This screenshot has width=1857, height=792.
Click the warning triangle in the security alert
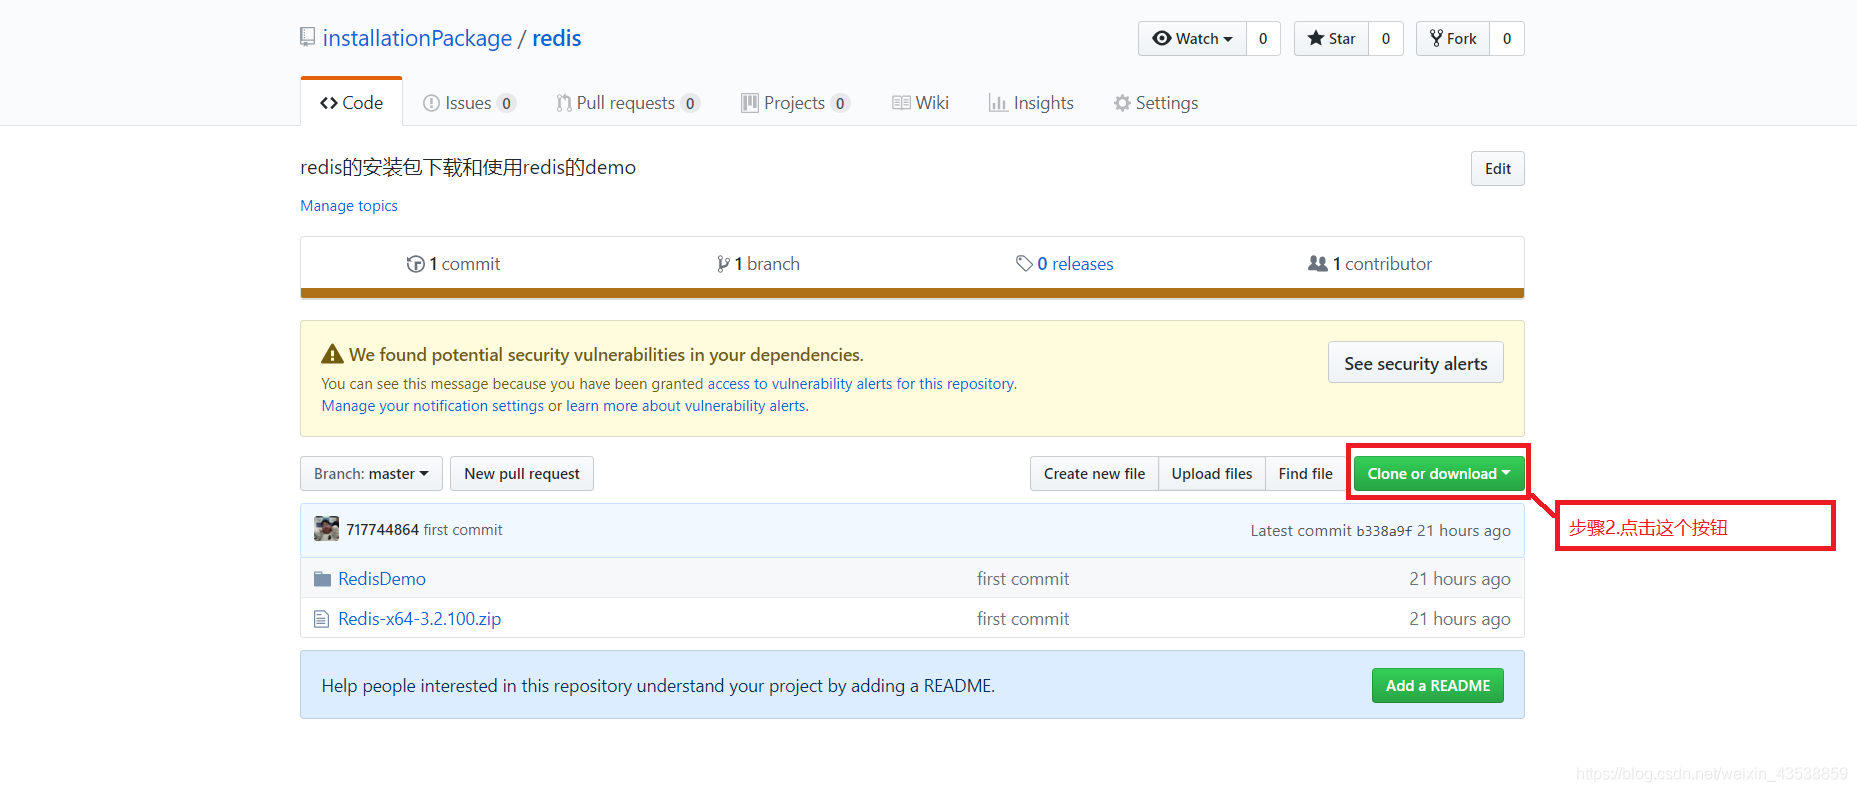[332, 354]
